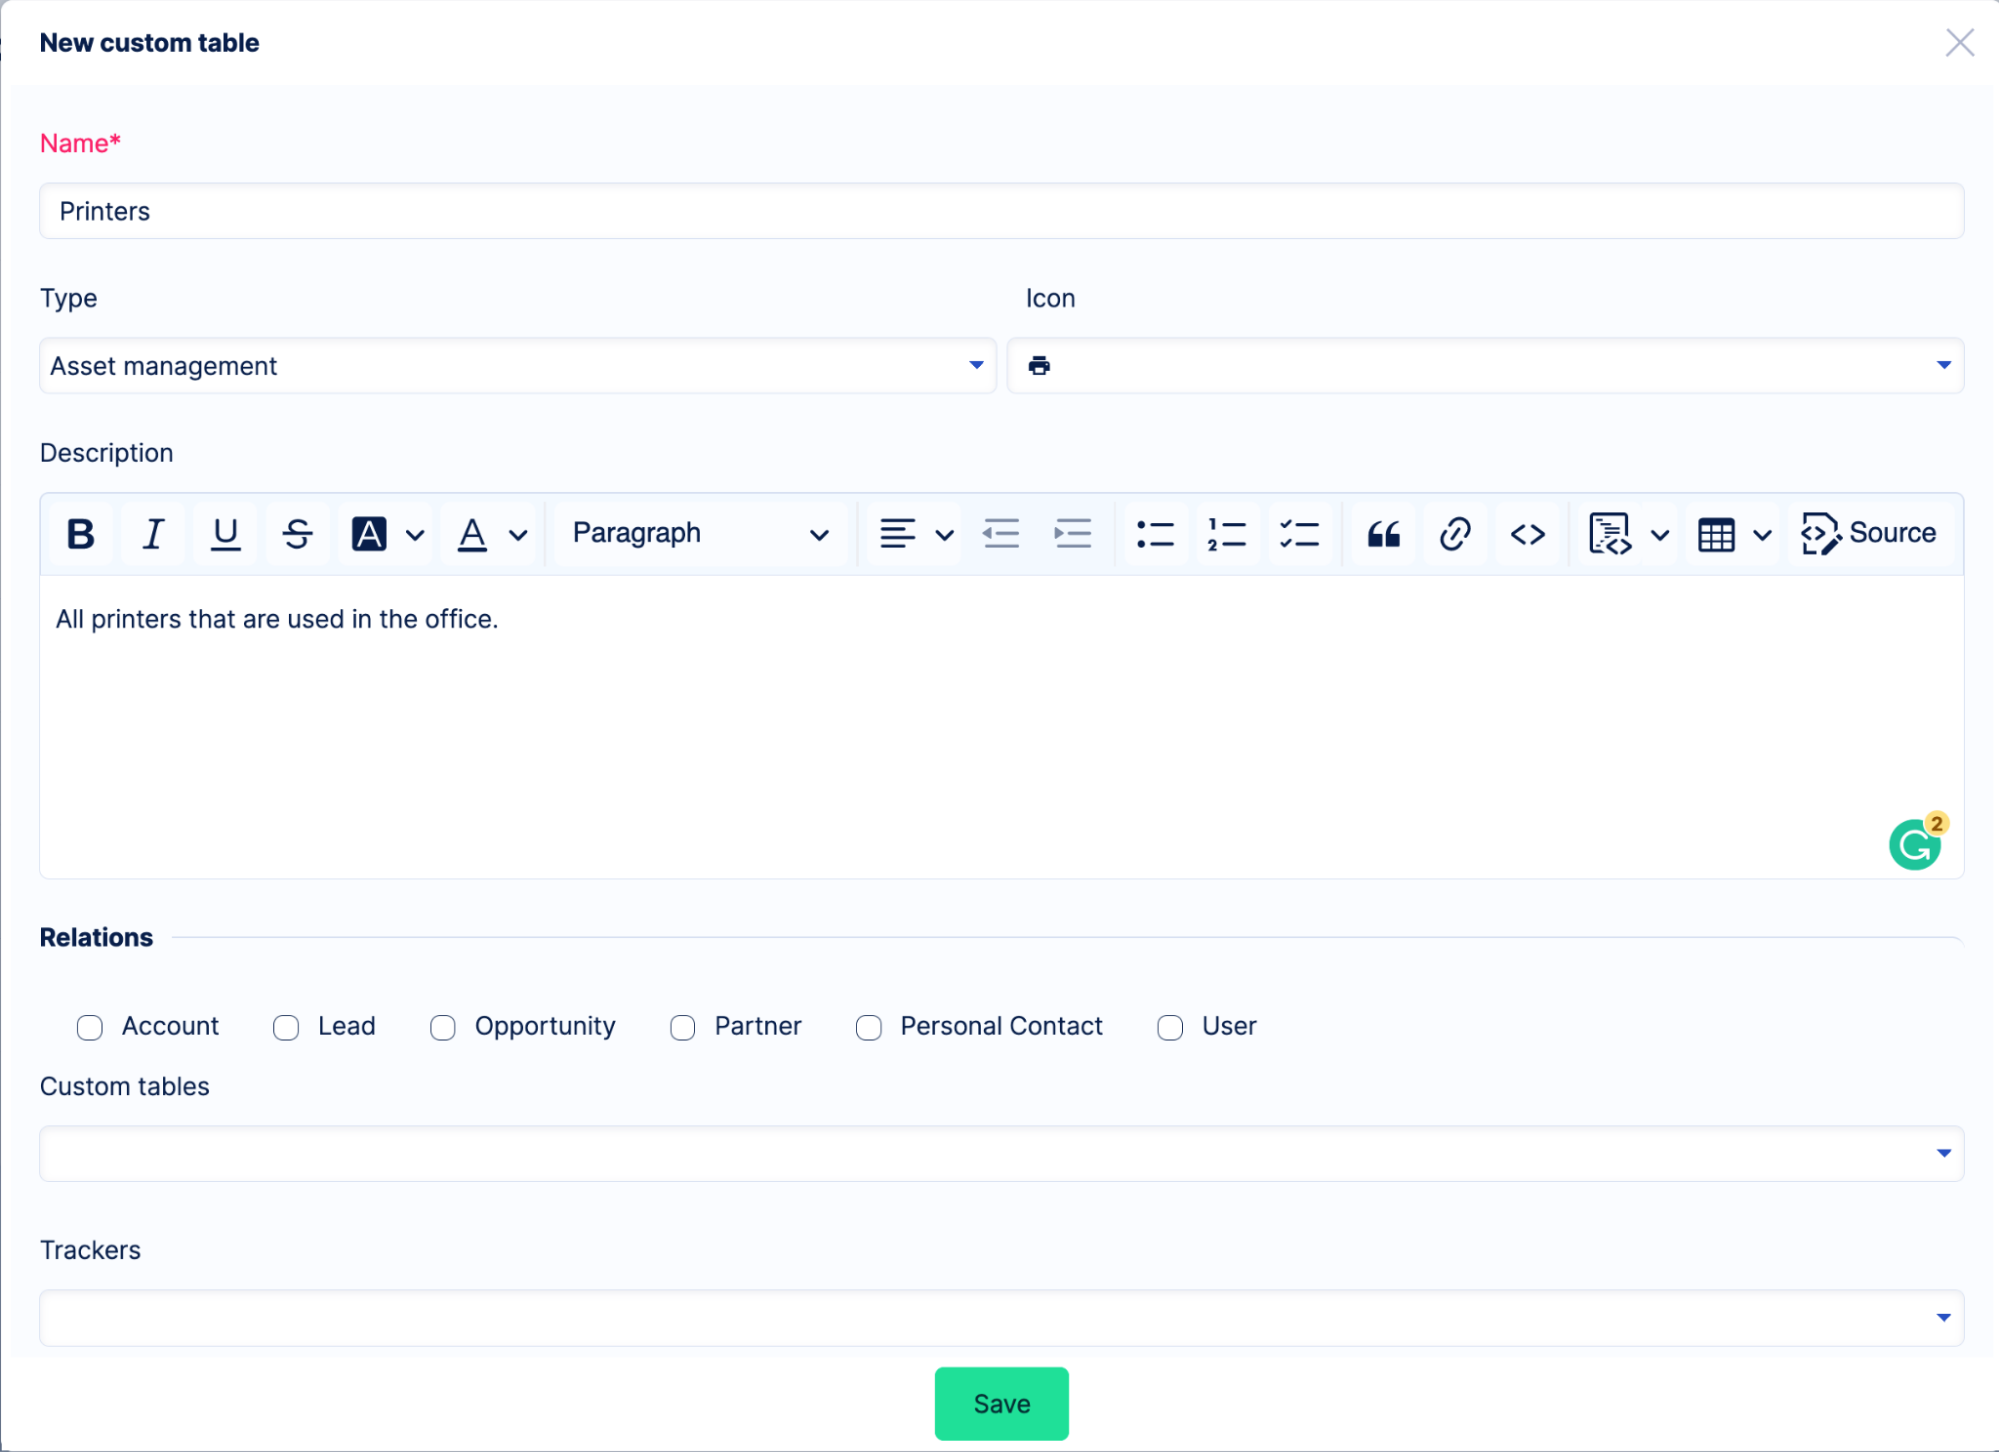Open the Custom tables dropdown
Image resolution: width=1999 pixels, height=1453 pixels.
pyautogui.click(x=1001, y=1154)
